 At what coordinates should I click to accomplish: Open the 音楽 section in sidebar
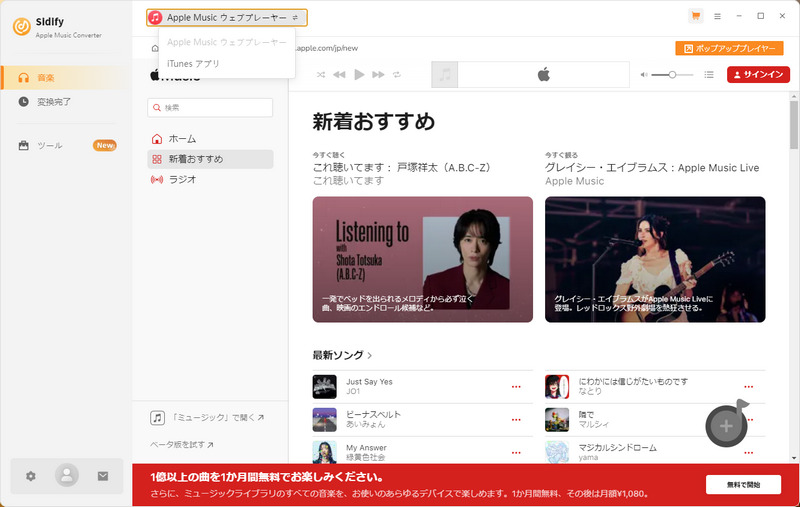click(x=65, y=78)
